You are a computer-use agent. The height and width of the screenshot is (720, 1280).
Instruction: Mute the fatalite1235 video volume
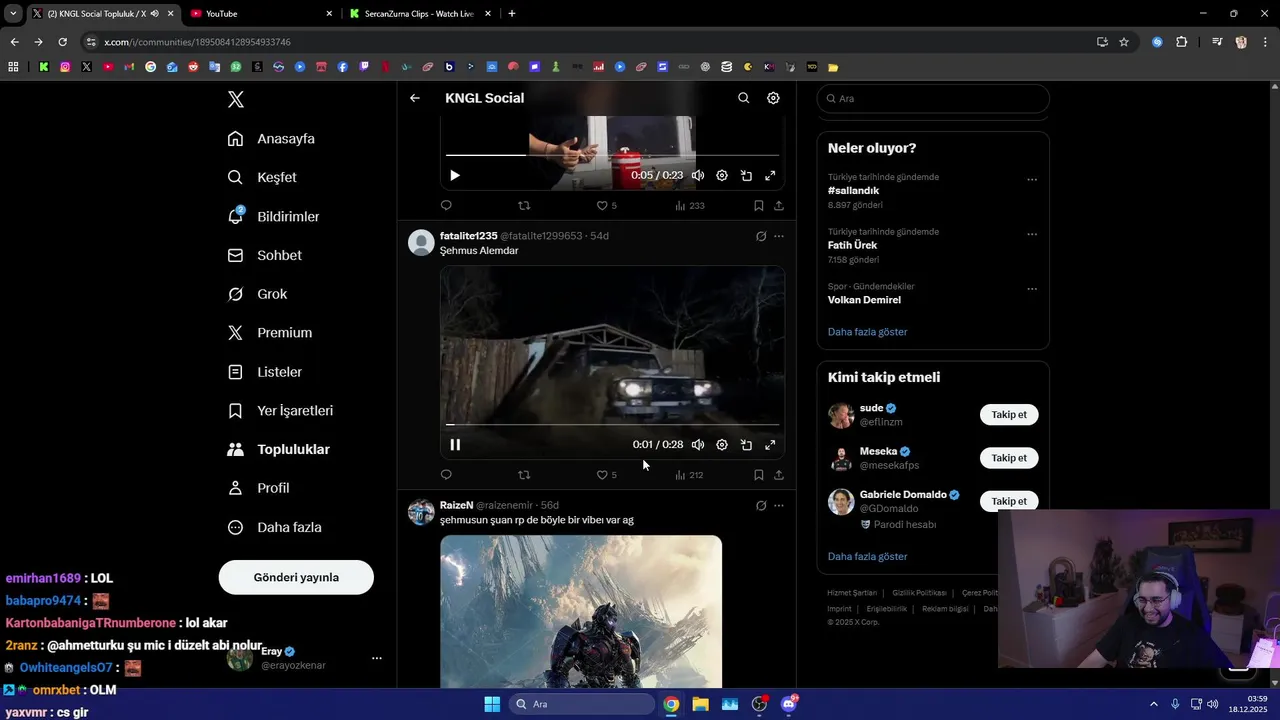[x=698, y=445]
